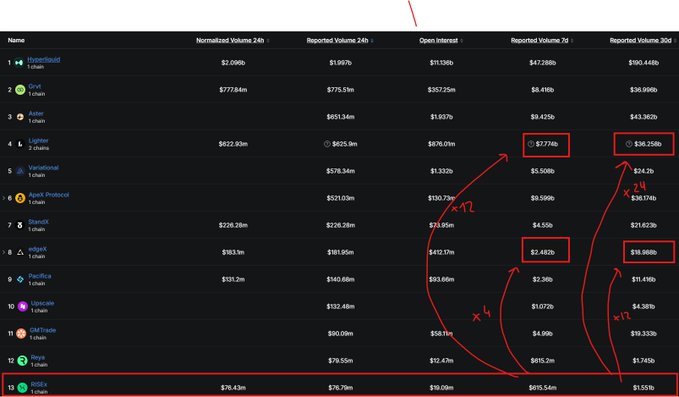Viewport: 679px width, 397px height.
Task: Click the Variational protocol logo
Action: click(20, 171)
